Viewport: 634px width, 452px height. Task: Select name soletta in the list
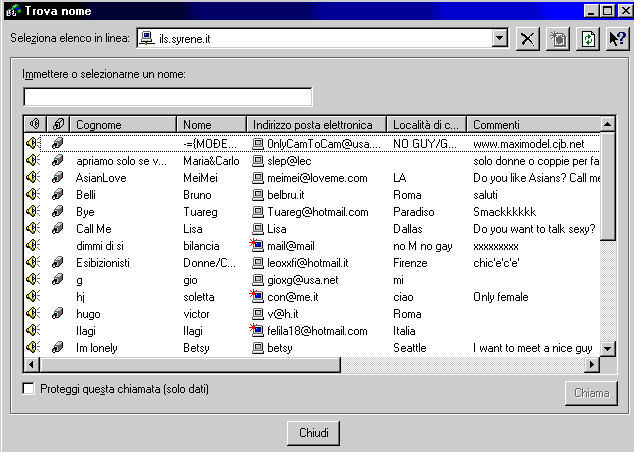(199, 297)
